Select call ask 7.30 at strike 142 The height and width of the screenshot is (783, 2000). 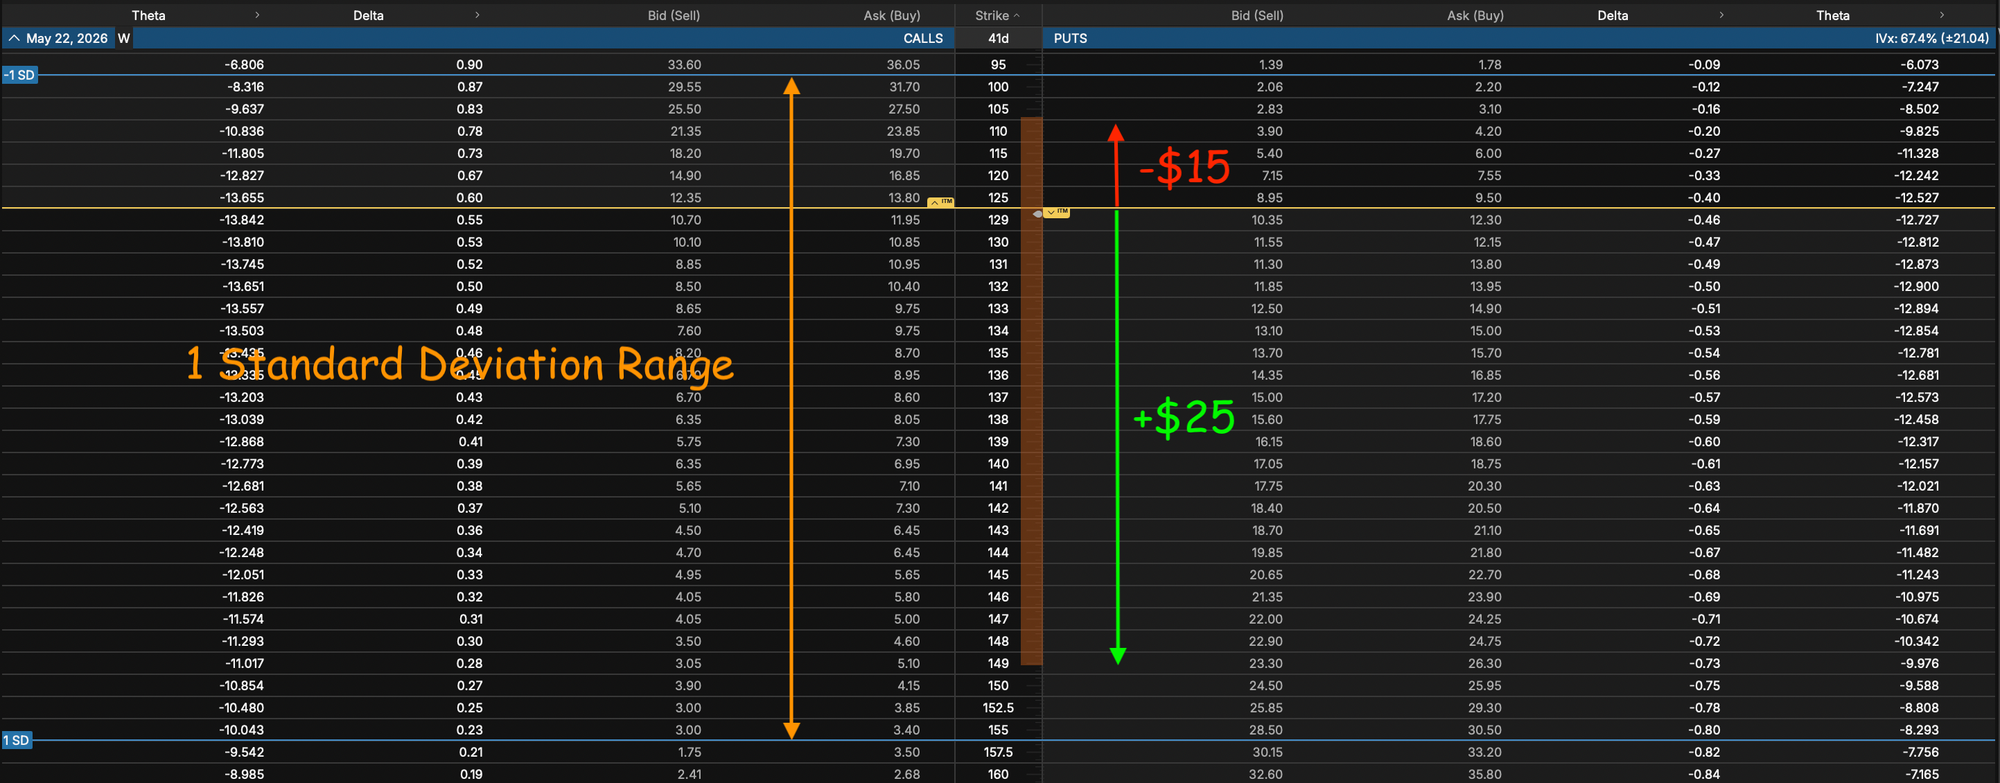coord(907,508)
